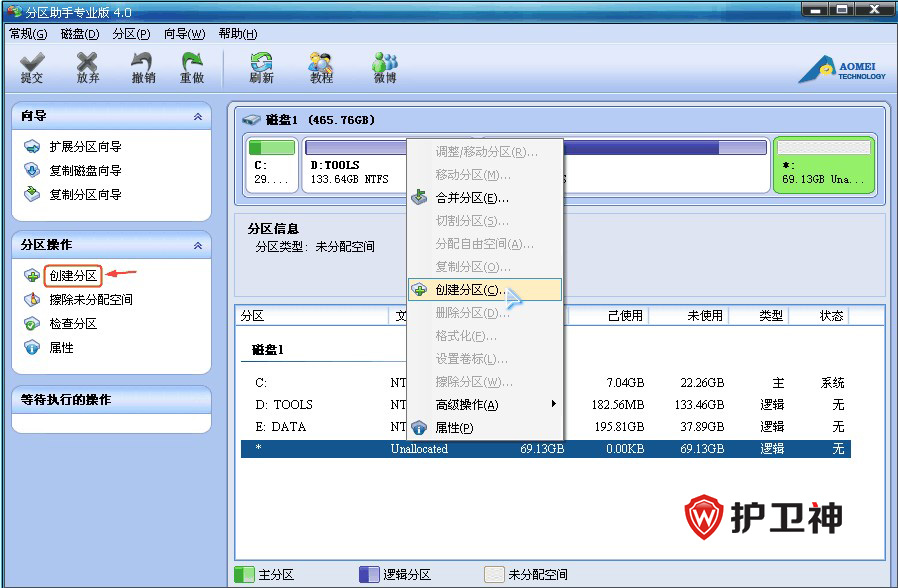
Task: Click the 检查分区 sidebar icon
Action: [x=32, y=323]
